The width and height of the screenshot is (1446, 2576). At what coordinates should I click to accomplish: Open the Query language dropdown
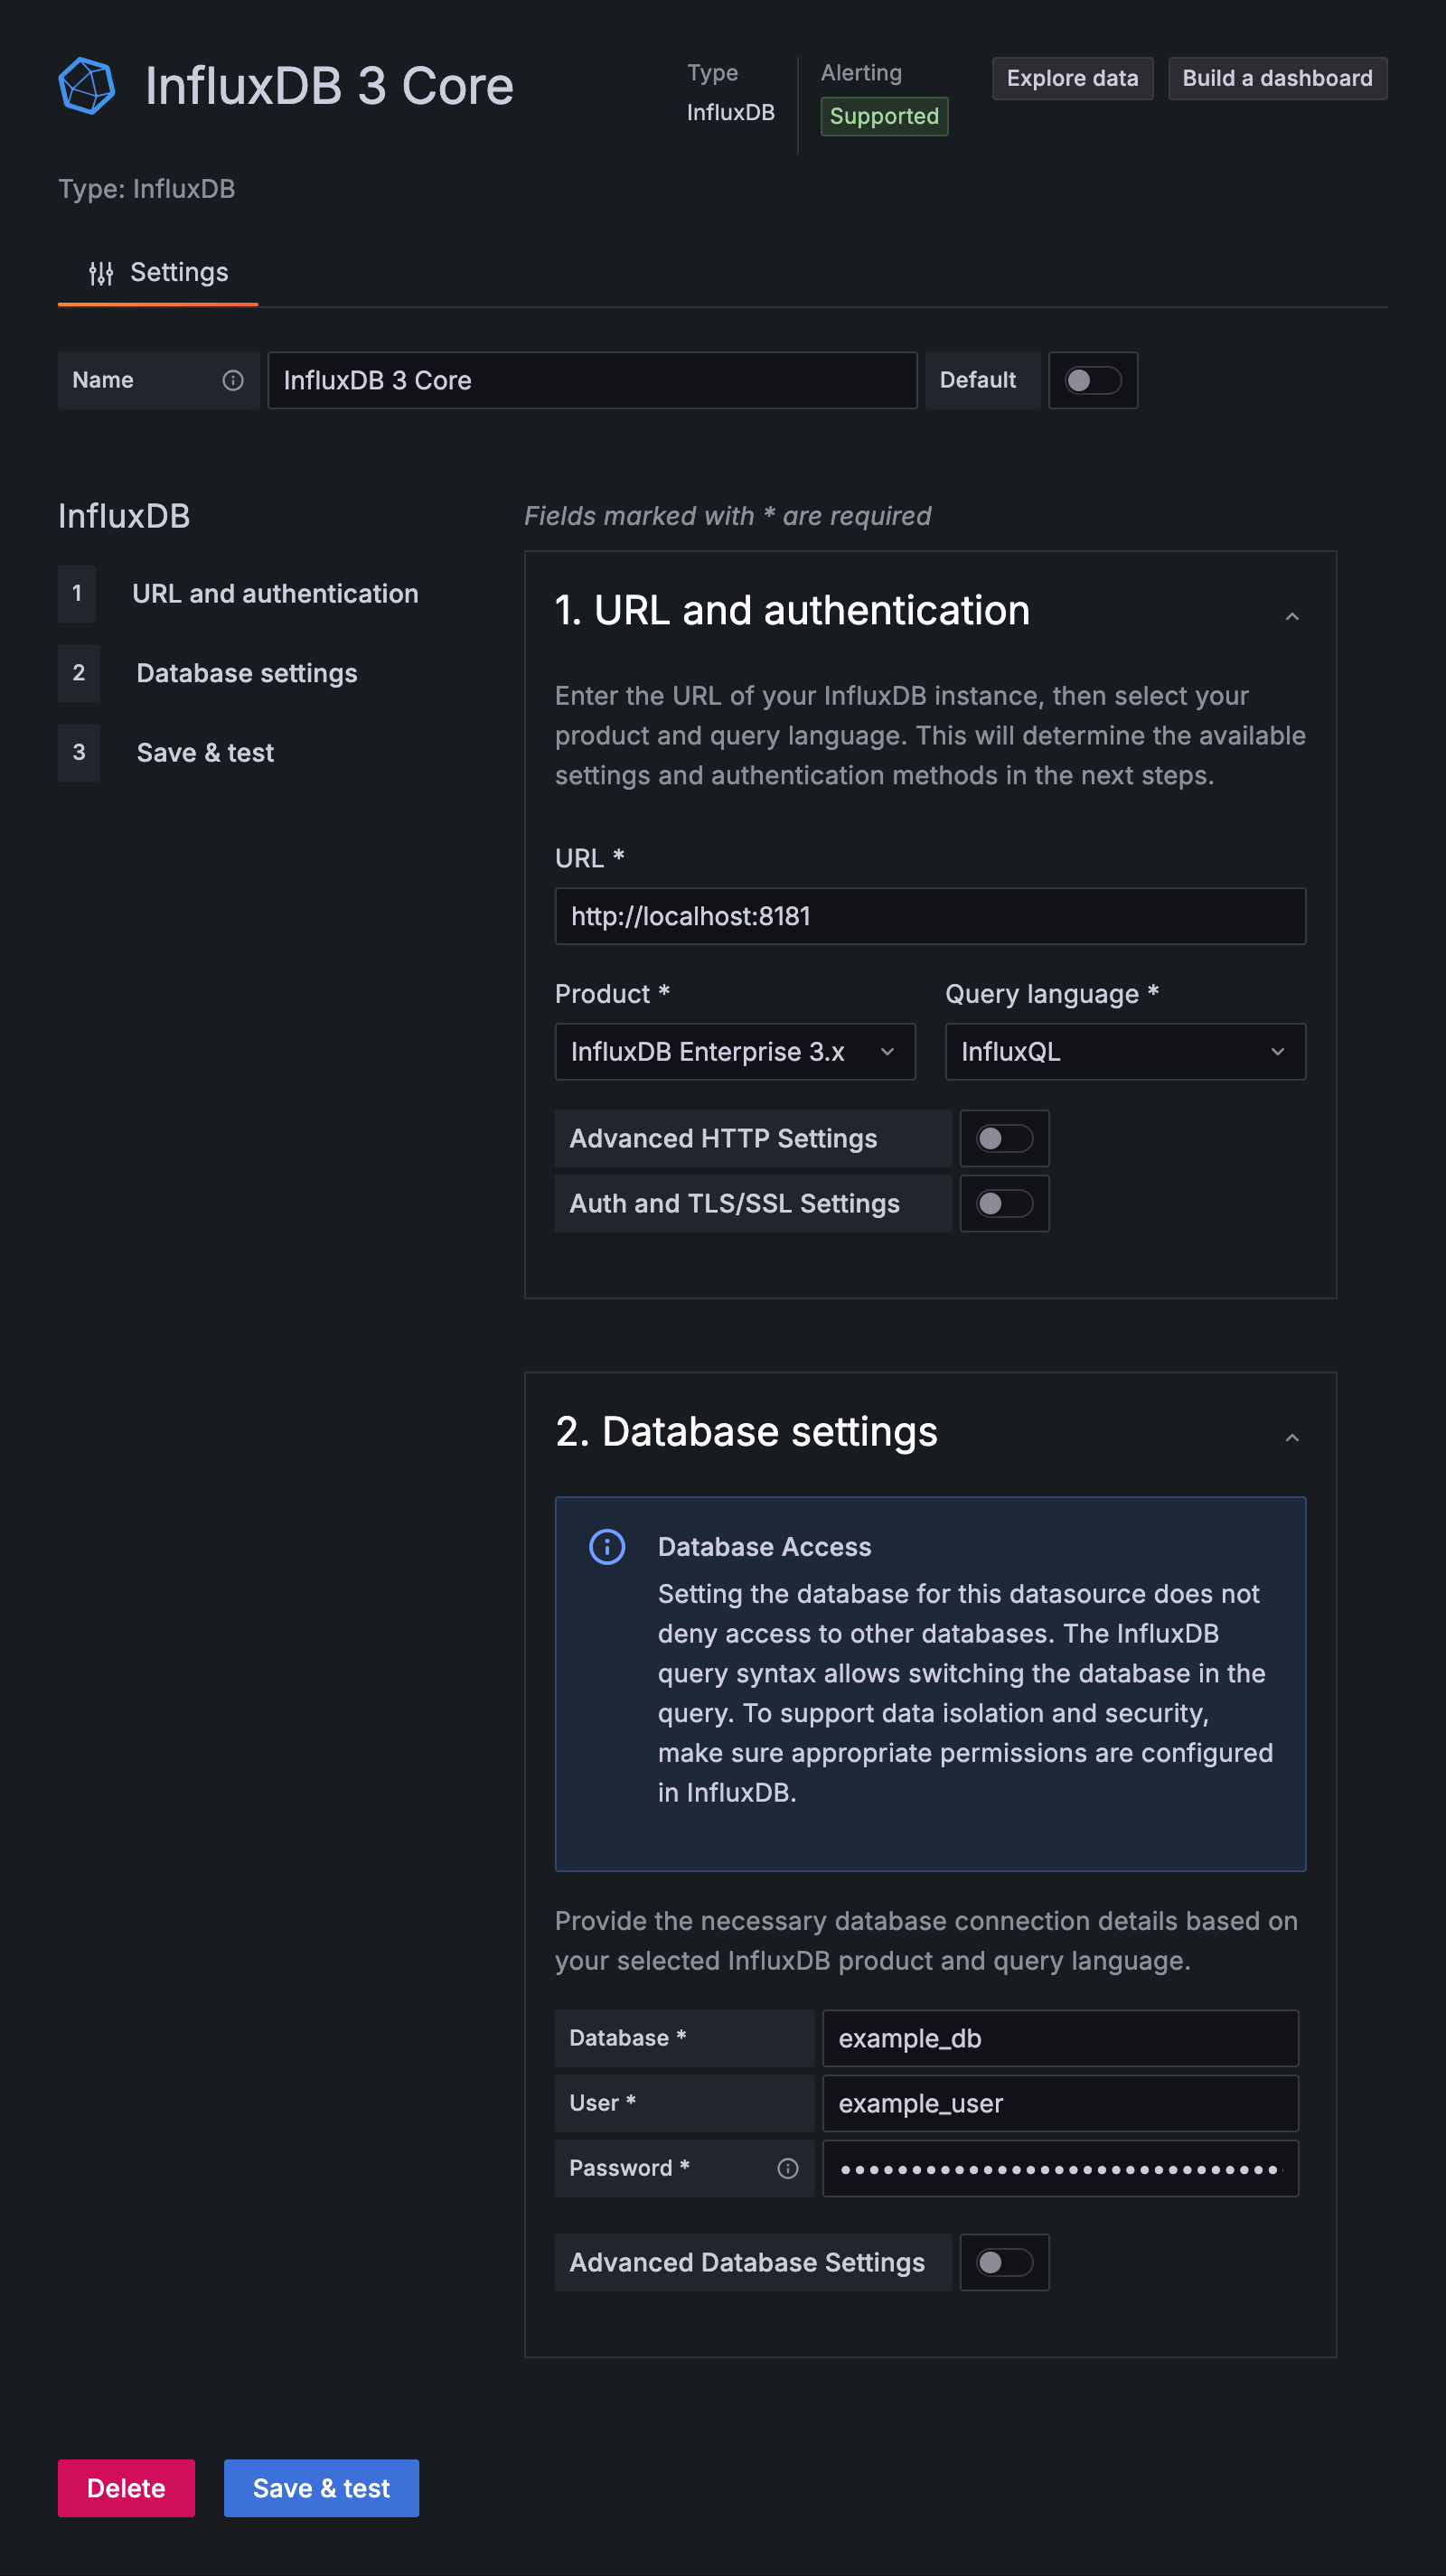click(1125, 1051)
